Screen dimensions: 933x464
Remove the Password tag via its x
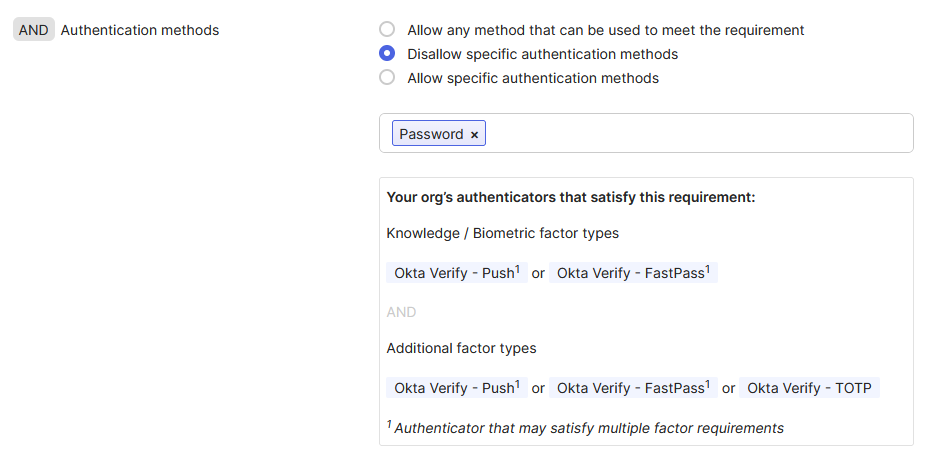tap(474, 135)
